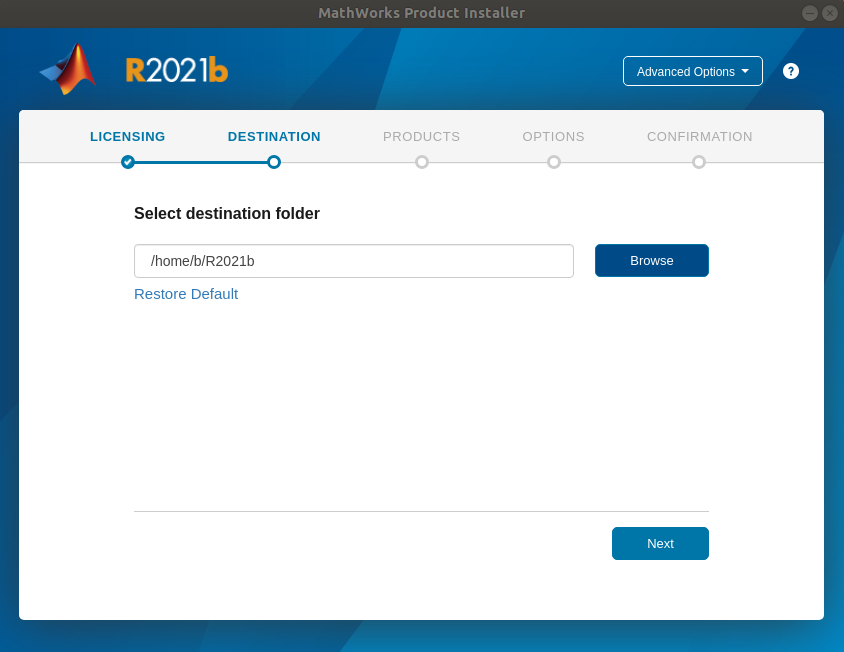Click the 'Select destination folder' heading
This screenshot has height=652, width=844.
[227, 213]
